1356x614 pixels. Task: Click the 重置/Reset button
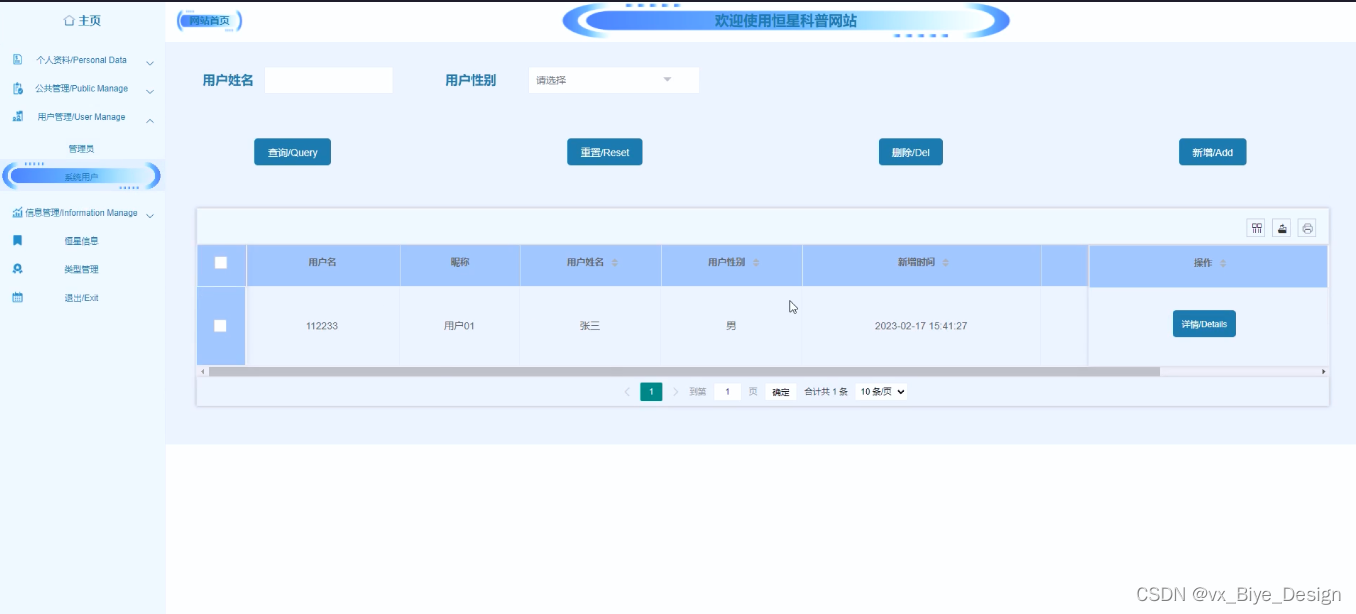tap(605, 152)
